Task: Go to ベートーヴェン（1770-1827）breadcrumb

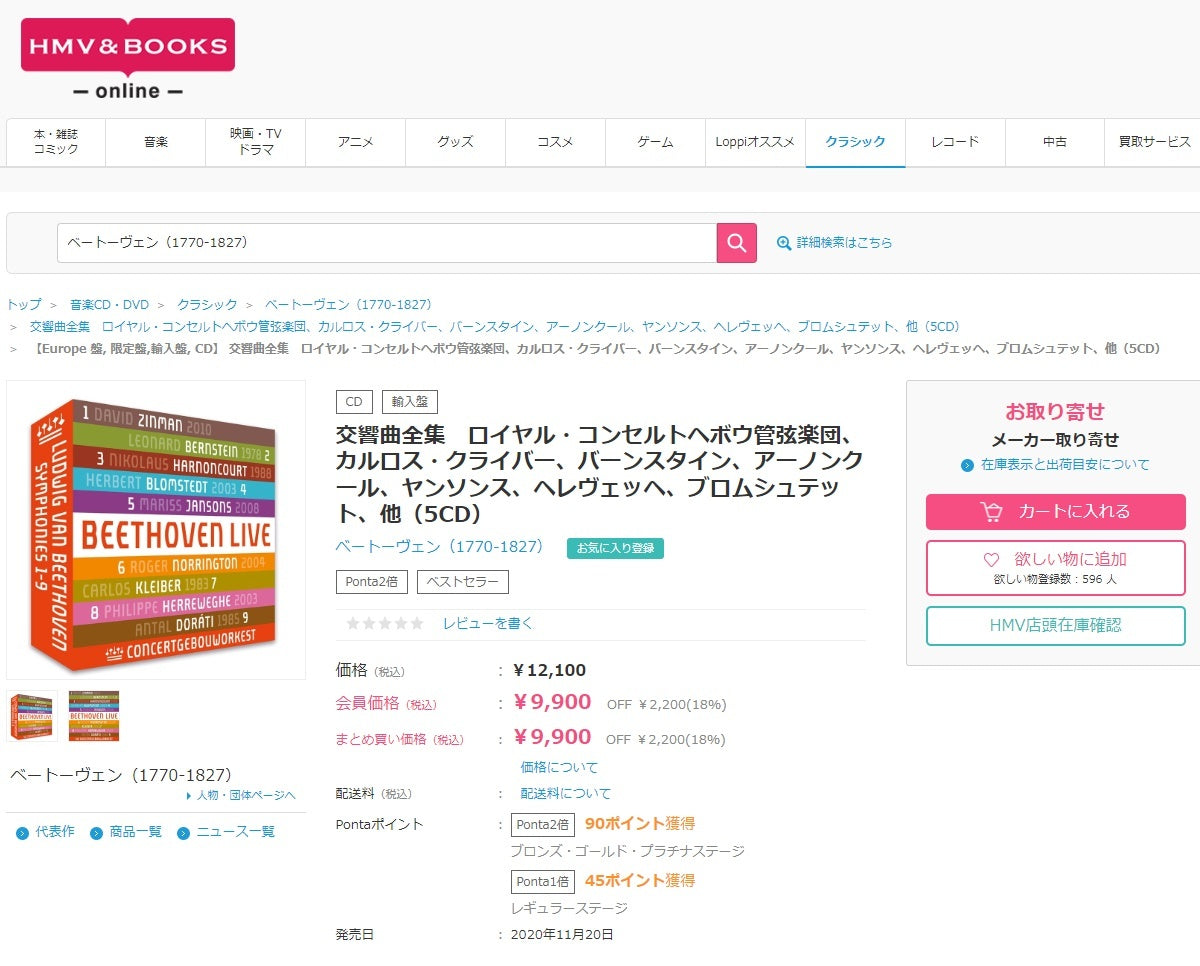Action: click(x=348, y=304)
